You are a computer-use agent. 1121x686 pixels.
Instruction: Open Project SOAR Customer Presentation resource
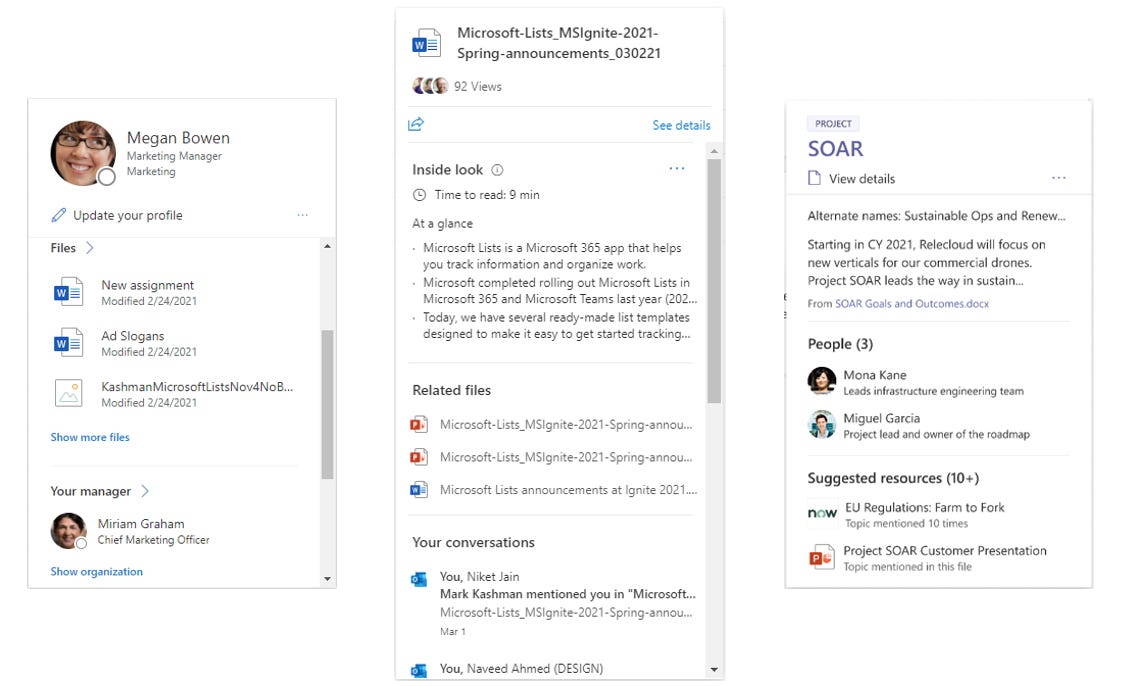coord(944,550)
